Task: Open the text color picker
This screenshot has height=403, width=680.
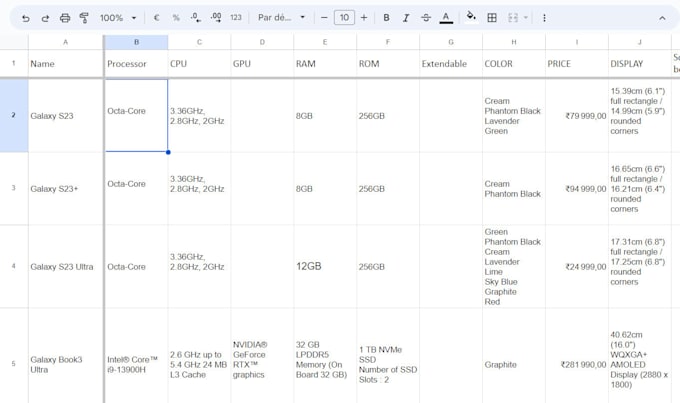Action: [446, 18]
